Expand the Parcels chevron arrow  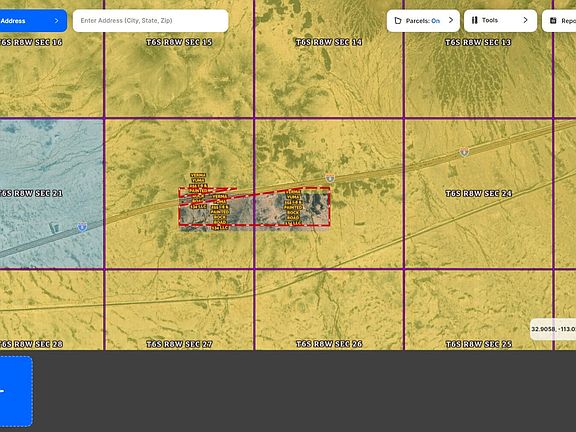[451, 20]
